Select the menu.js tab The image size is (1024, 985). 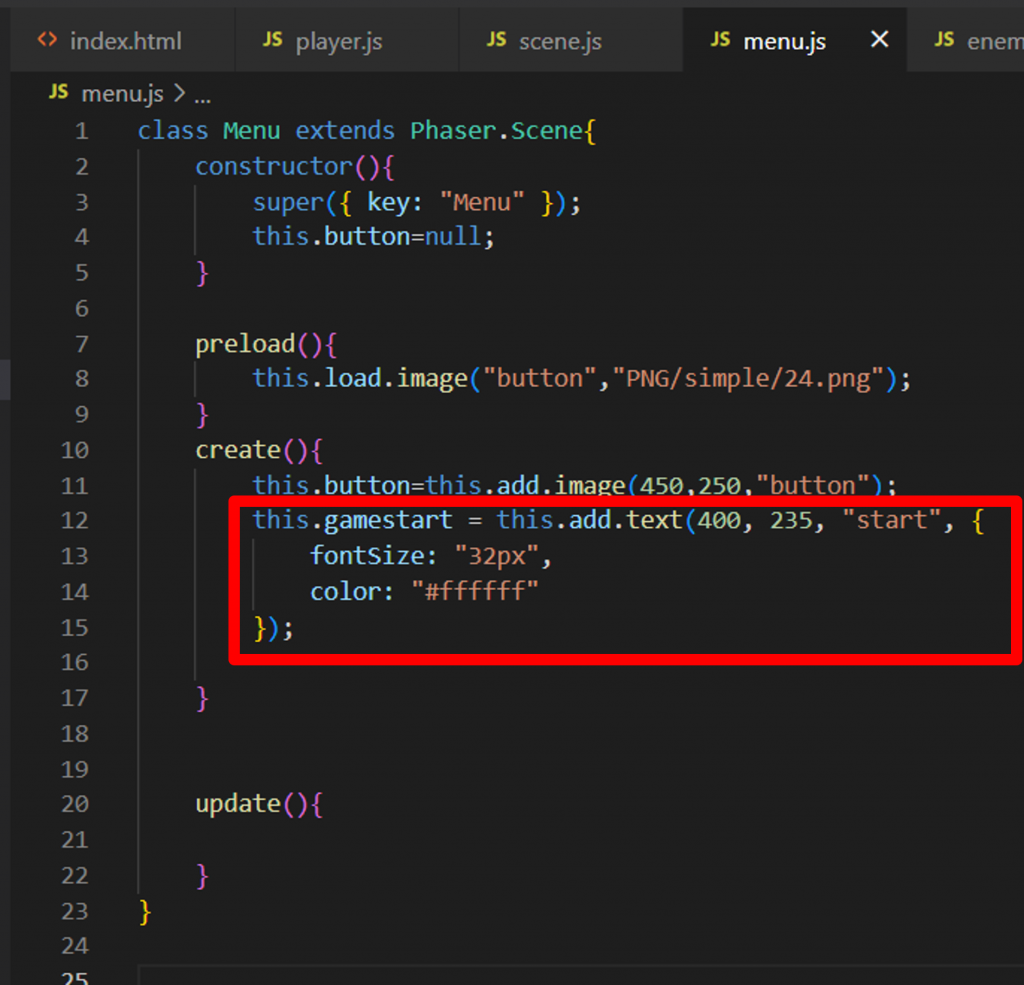(784, 41)
